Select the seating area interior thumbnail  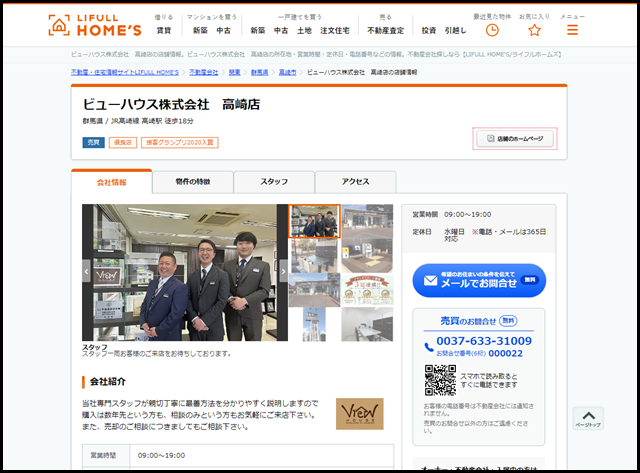coord(367,256)
